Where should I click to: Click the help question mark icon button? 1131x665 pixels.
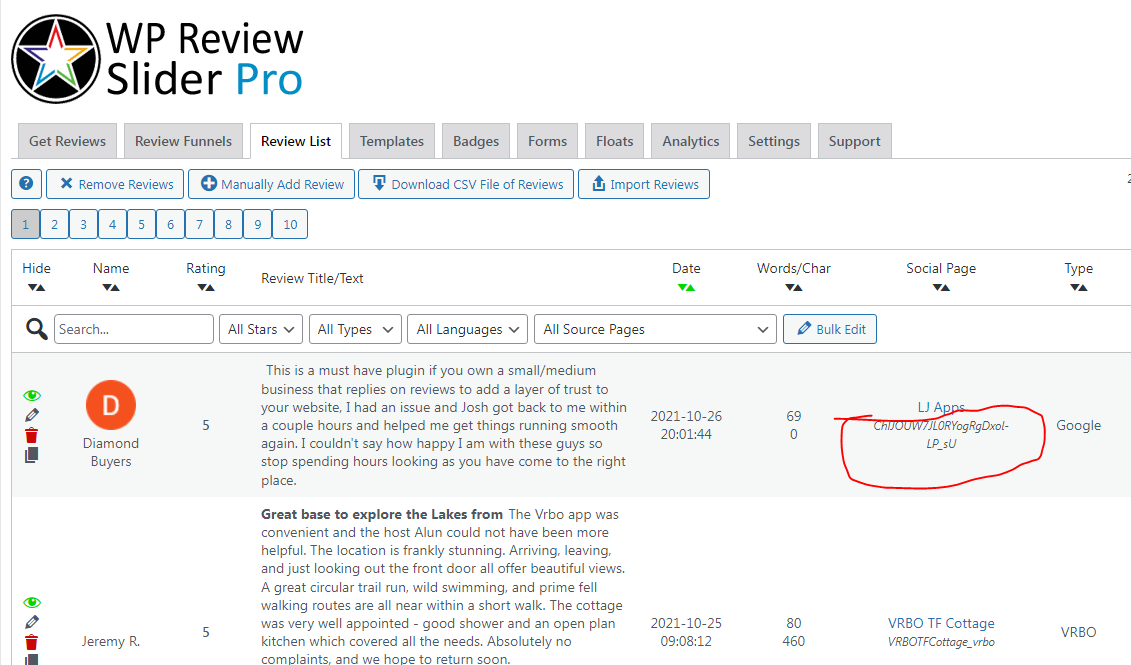[x=26, y=184]
